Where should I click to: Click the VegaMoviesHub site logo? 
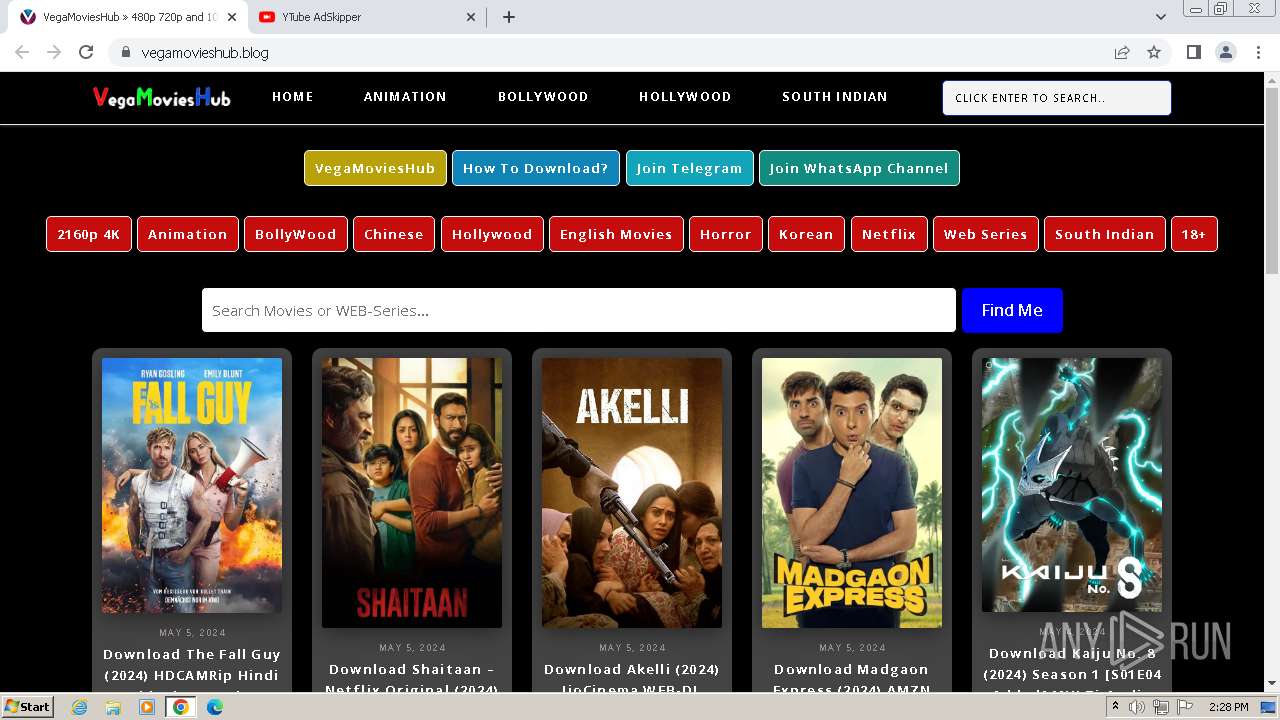pos(161,97)
